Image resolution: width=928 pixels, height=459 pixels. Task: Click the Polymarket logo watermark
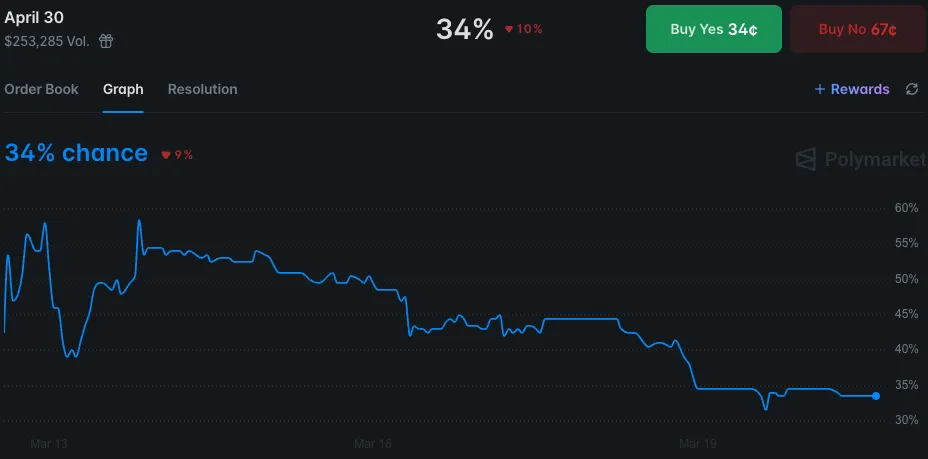[x=860, y=159]
